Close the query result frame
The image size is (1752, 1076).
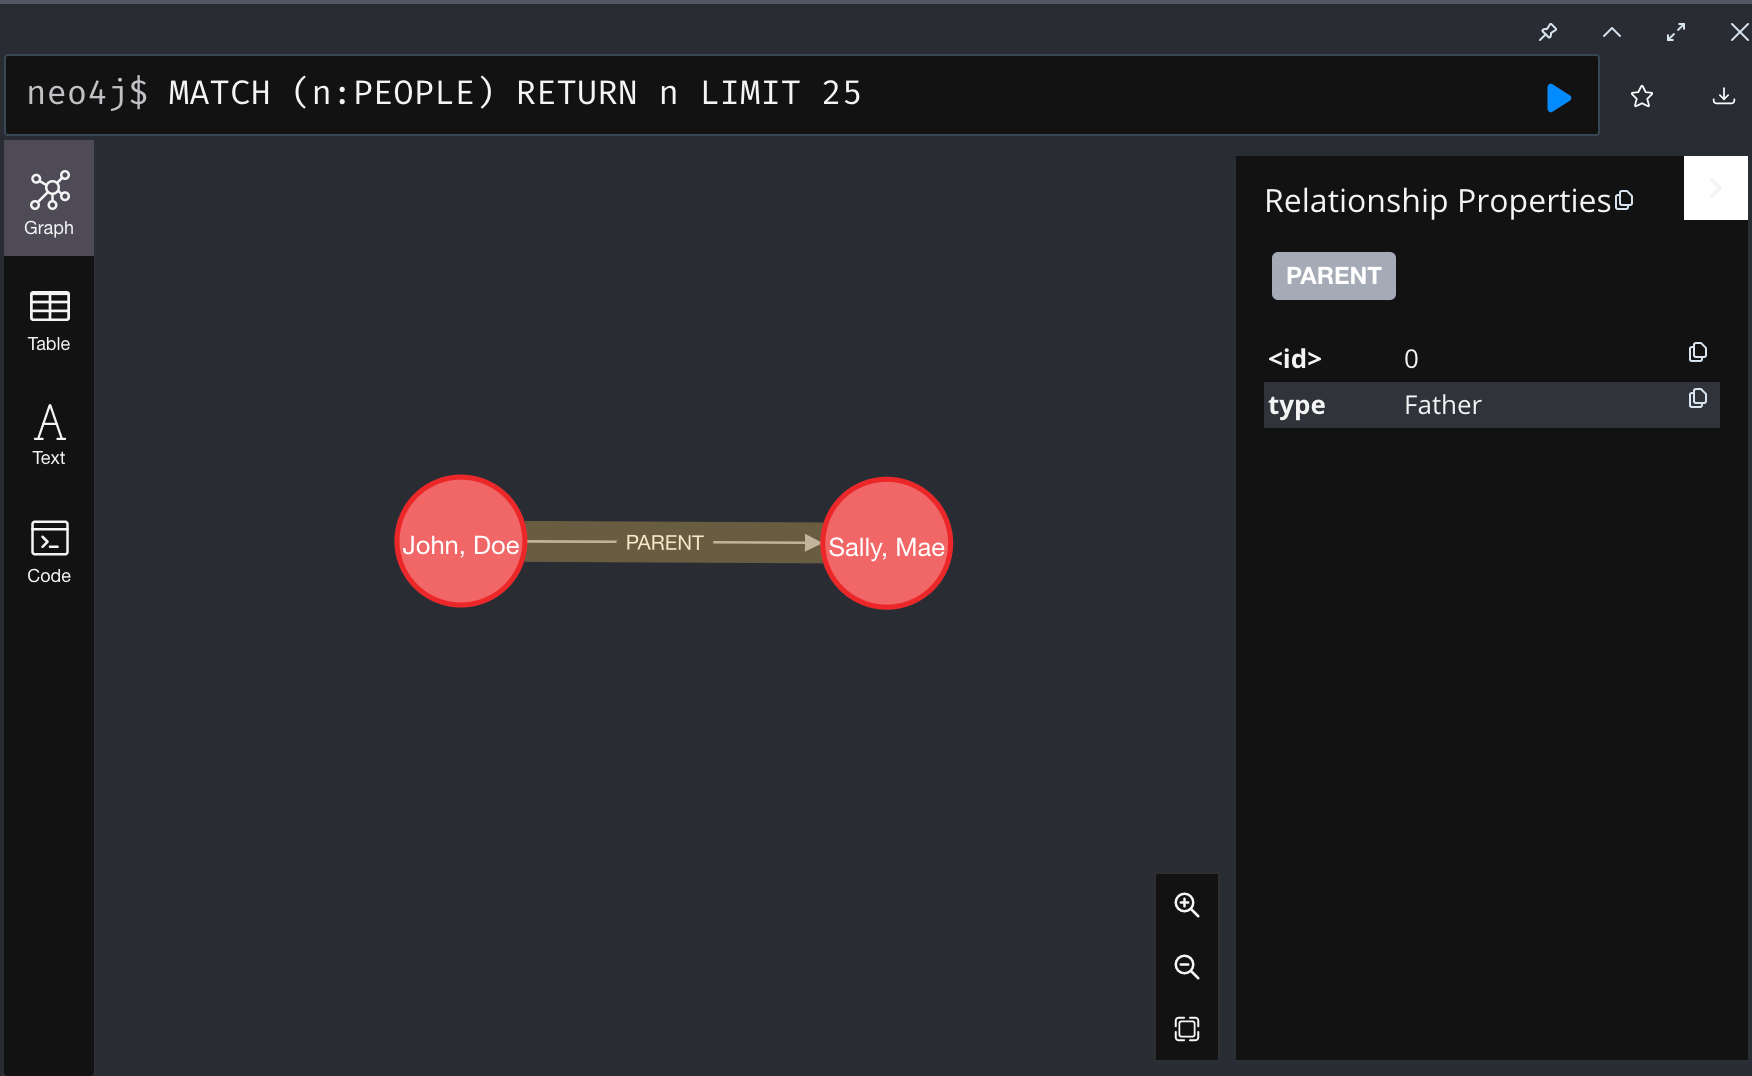(1739, 32)
